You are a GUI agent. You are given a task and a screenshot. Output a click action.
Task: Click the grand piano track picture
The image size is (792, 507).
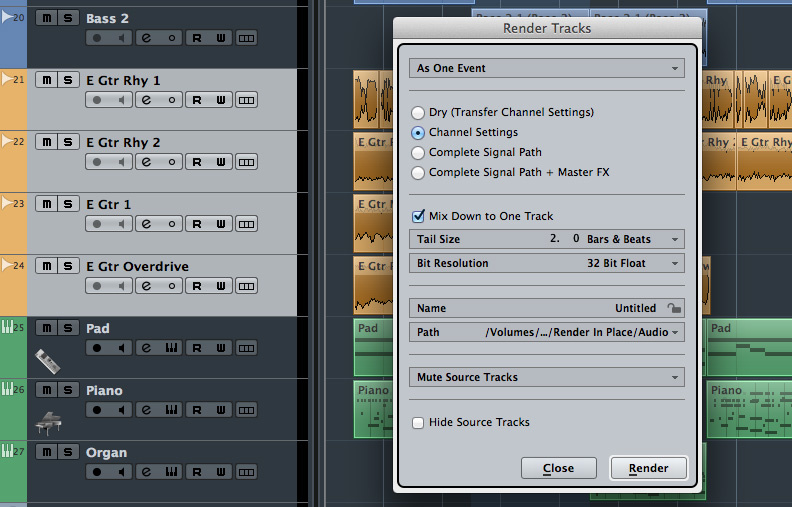click(49, 422)
